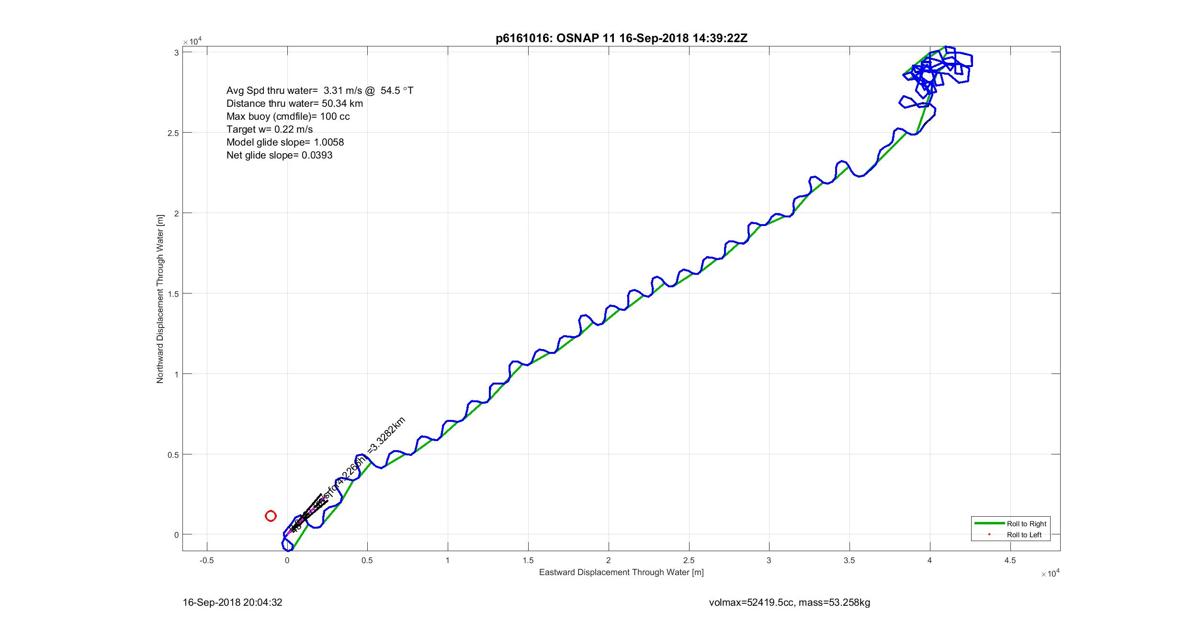1200x619 pixels.
Task: Click the 'Max buoy (cmdfile)= 100 cc' line
Action: [288, 116]
